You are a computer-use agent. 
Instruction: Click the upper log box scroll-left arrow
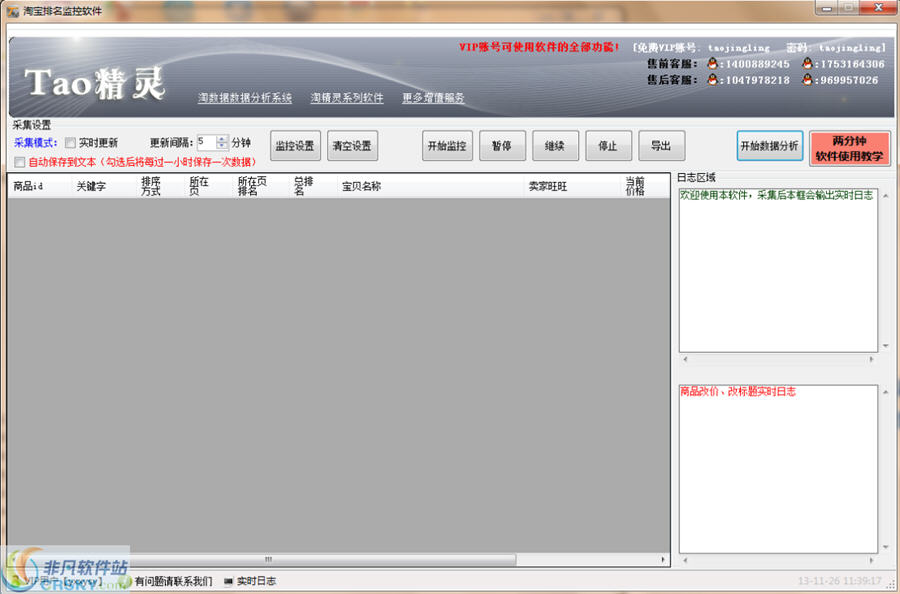[x=685, y=359]
